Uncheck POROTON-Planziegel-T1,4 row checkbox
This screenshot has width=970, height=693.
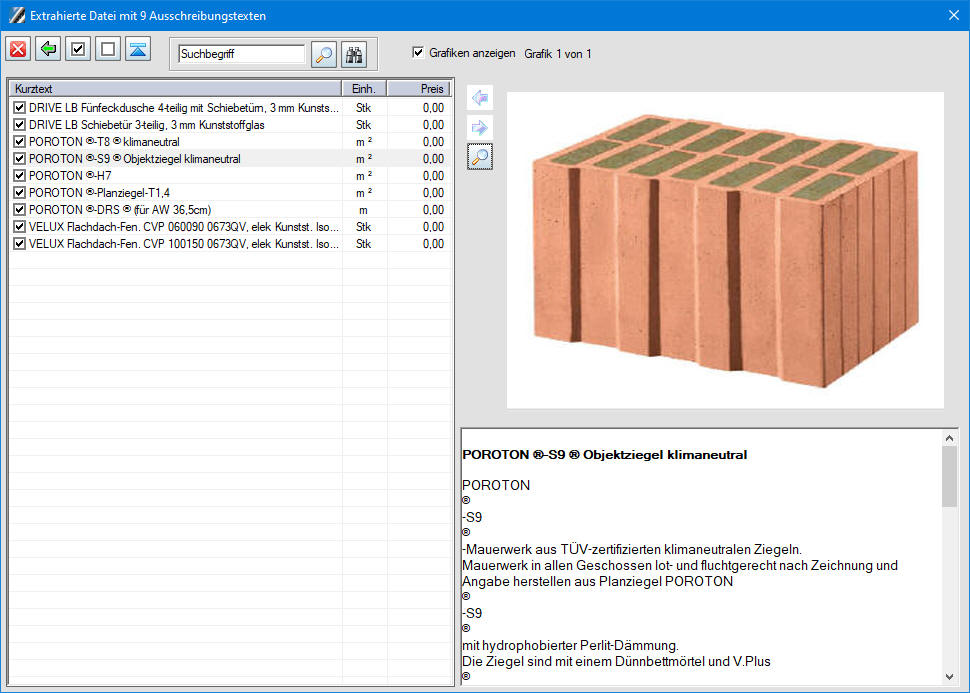19,193
